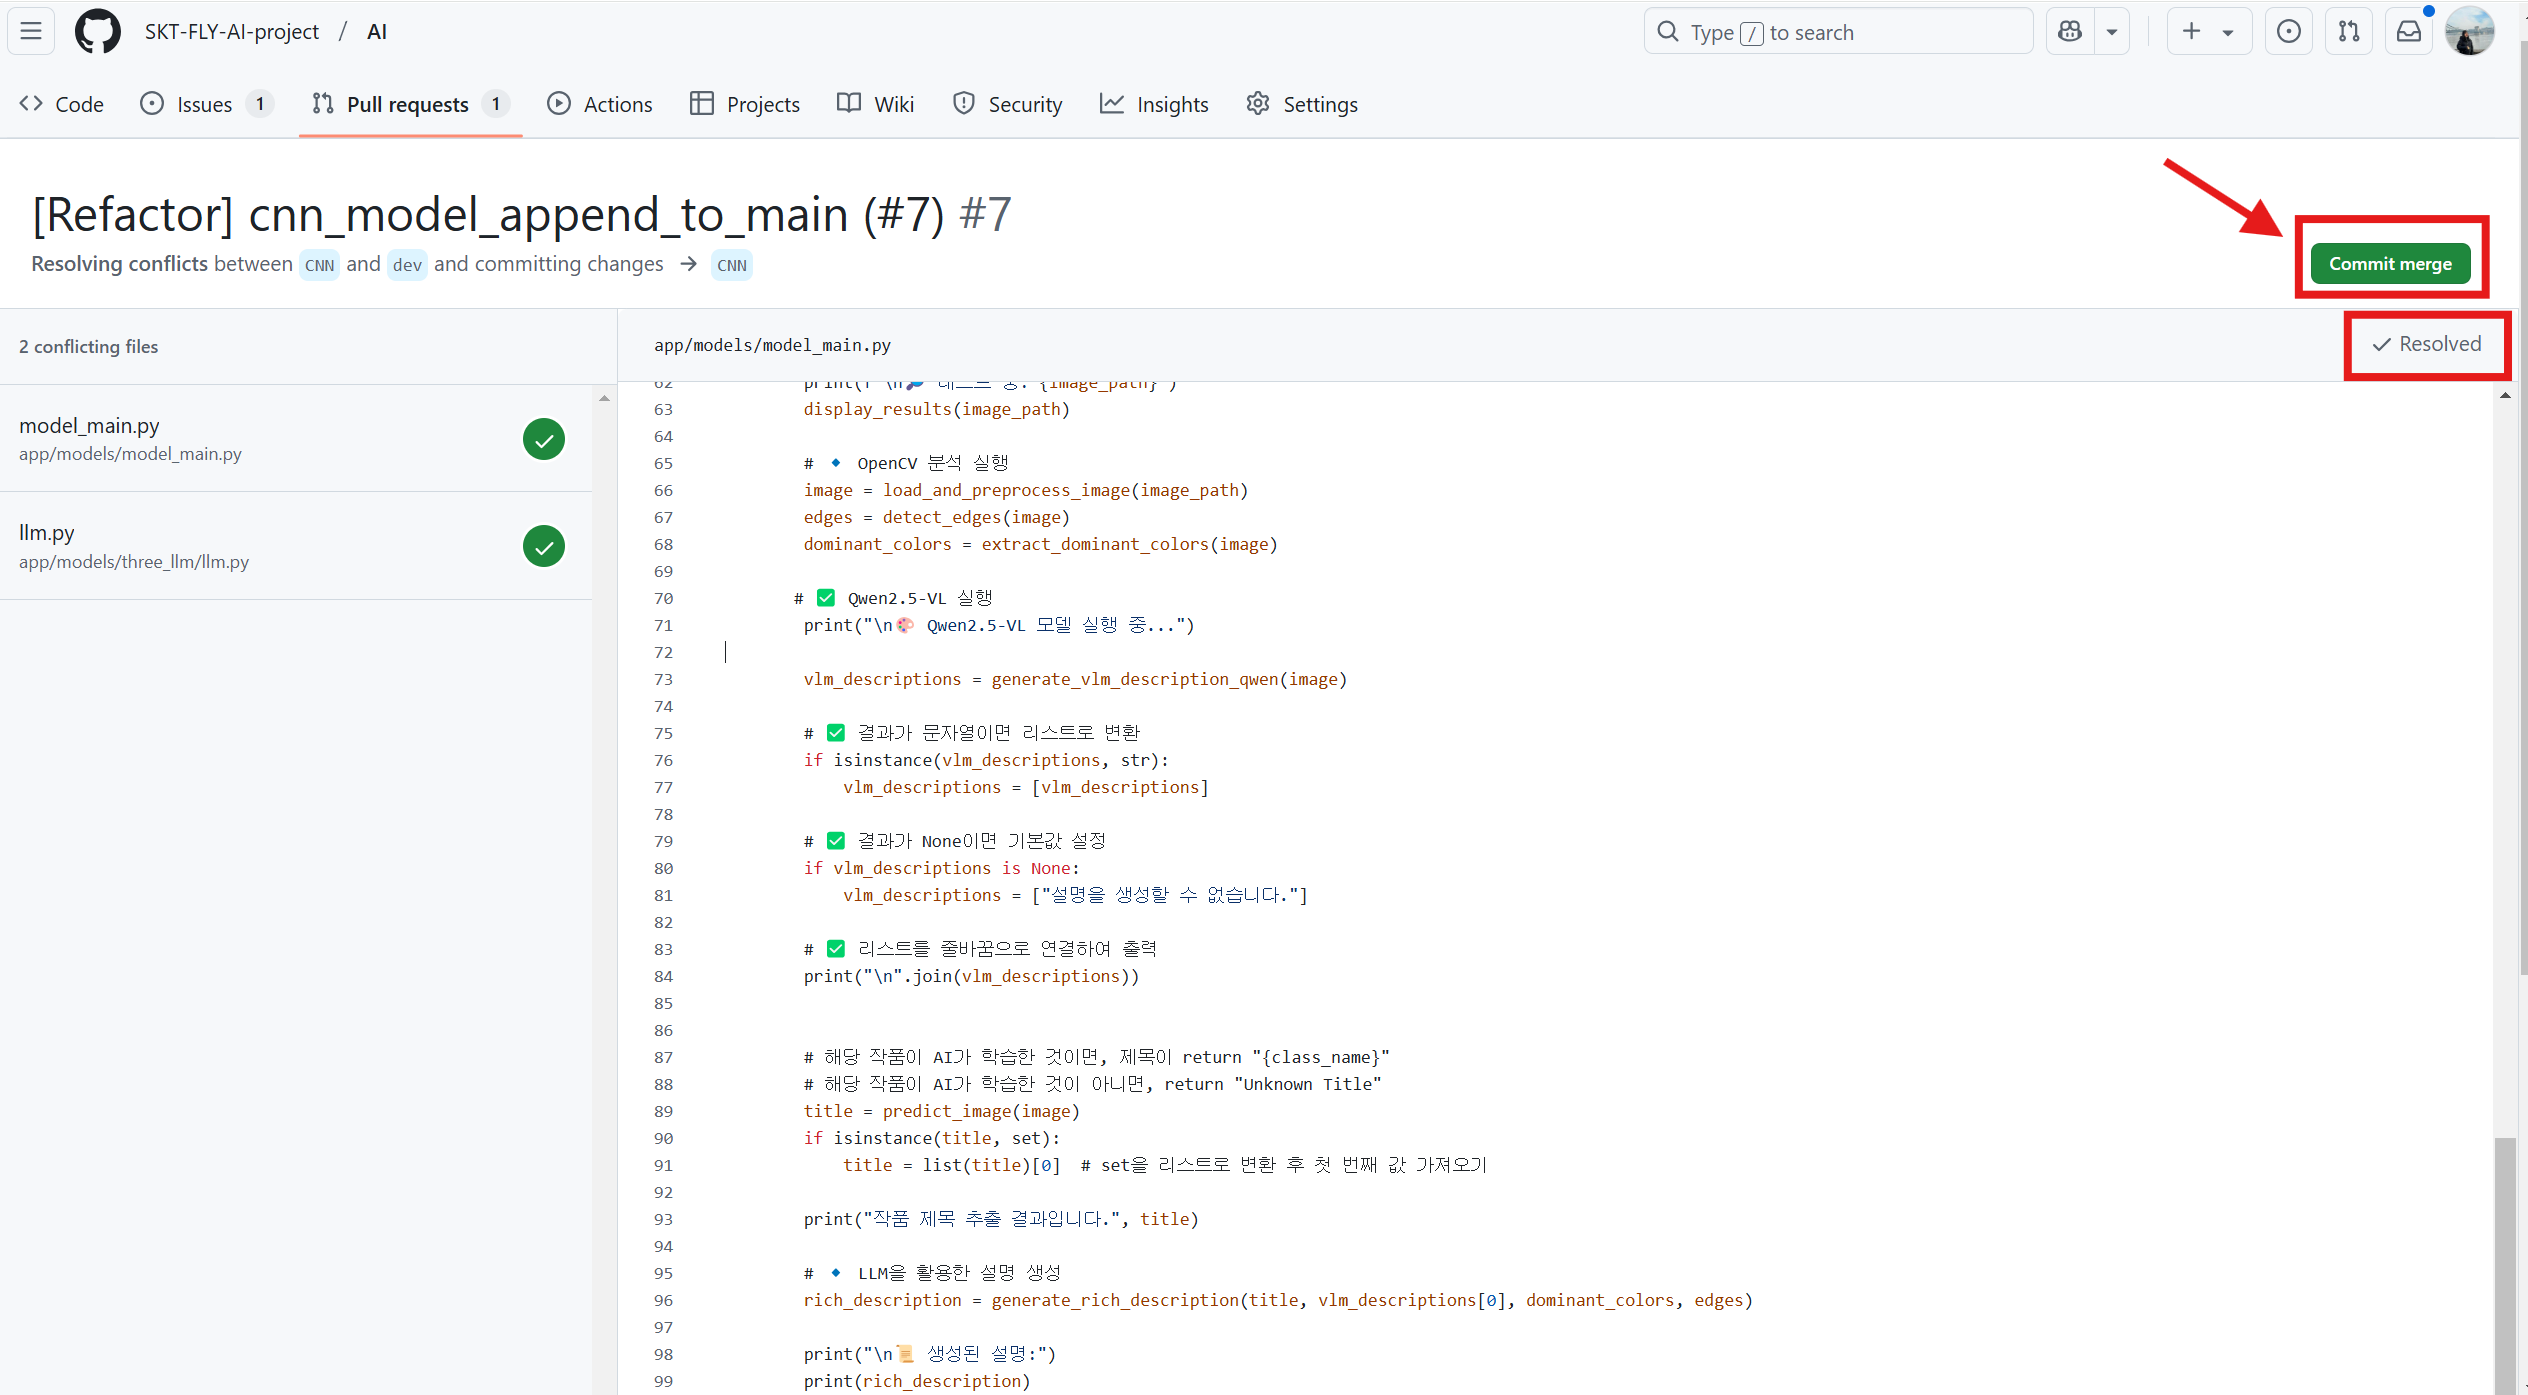Viewport: 2528px width, 1395px height.
Task: Open the user profile avatar menu
Action: (2469, 32)
